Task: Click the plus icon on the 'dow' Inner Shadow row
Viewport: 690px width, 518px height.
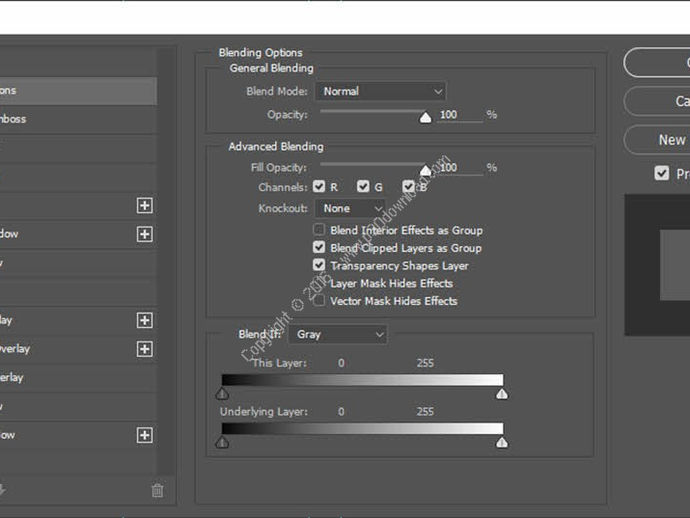Action: click(x=144, y=234)
